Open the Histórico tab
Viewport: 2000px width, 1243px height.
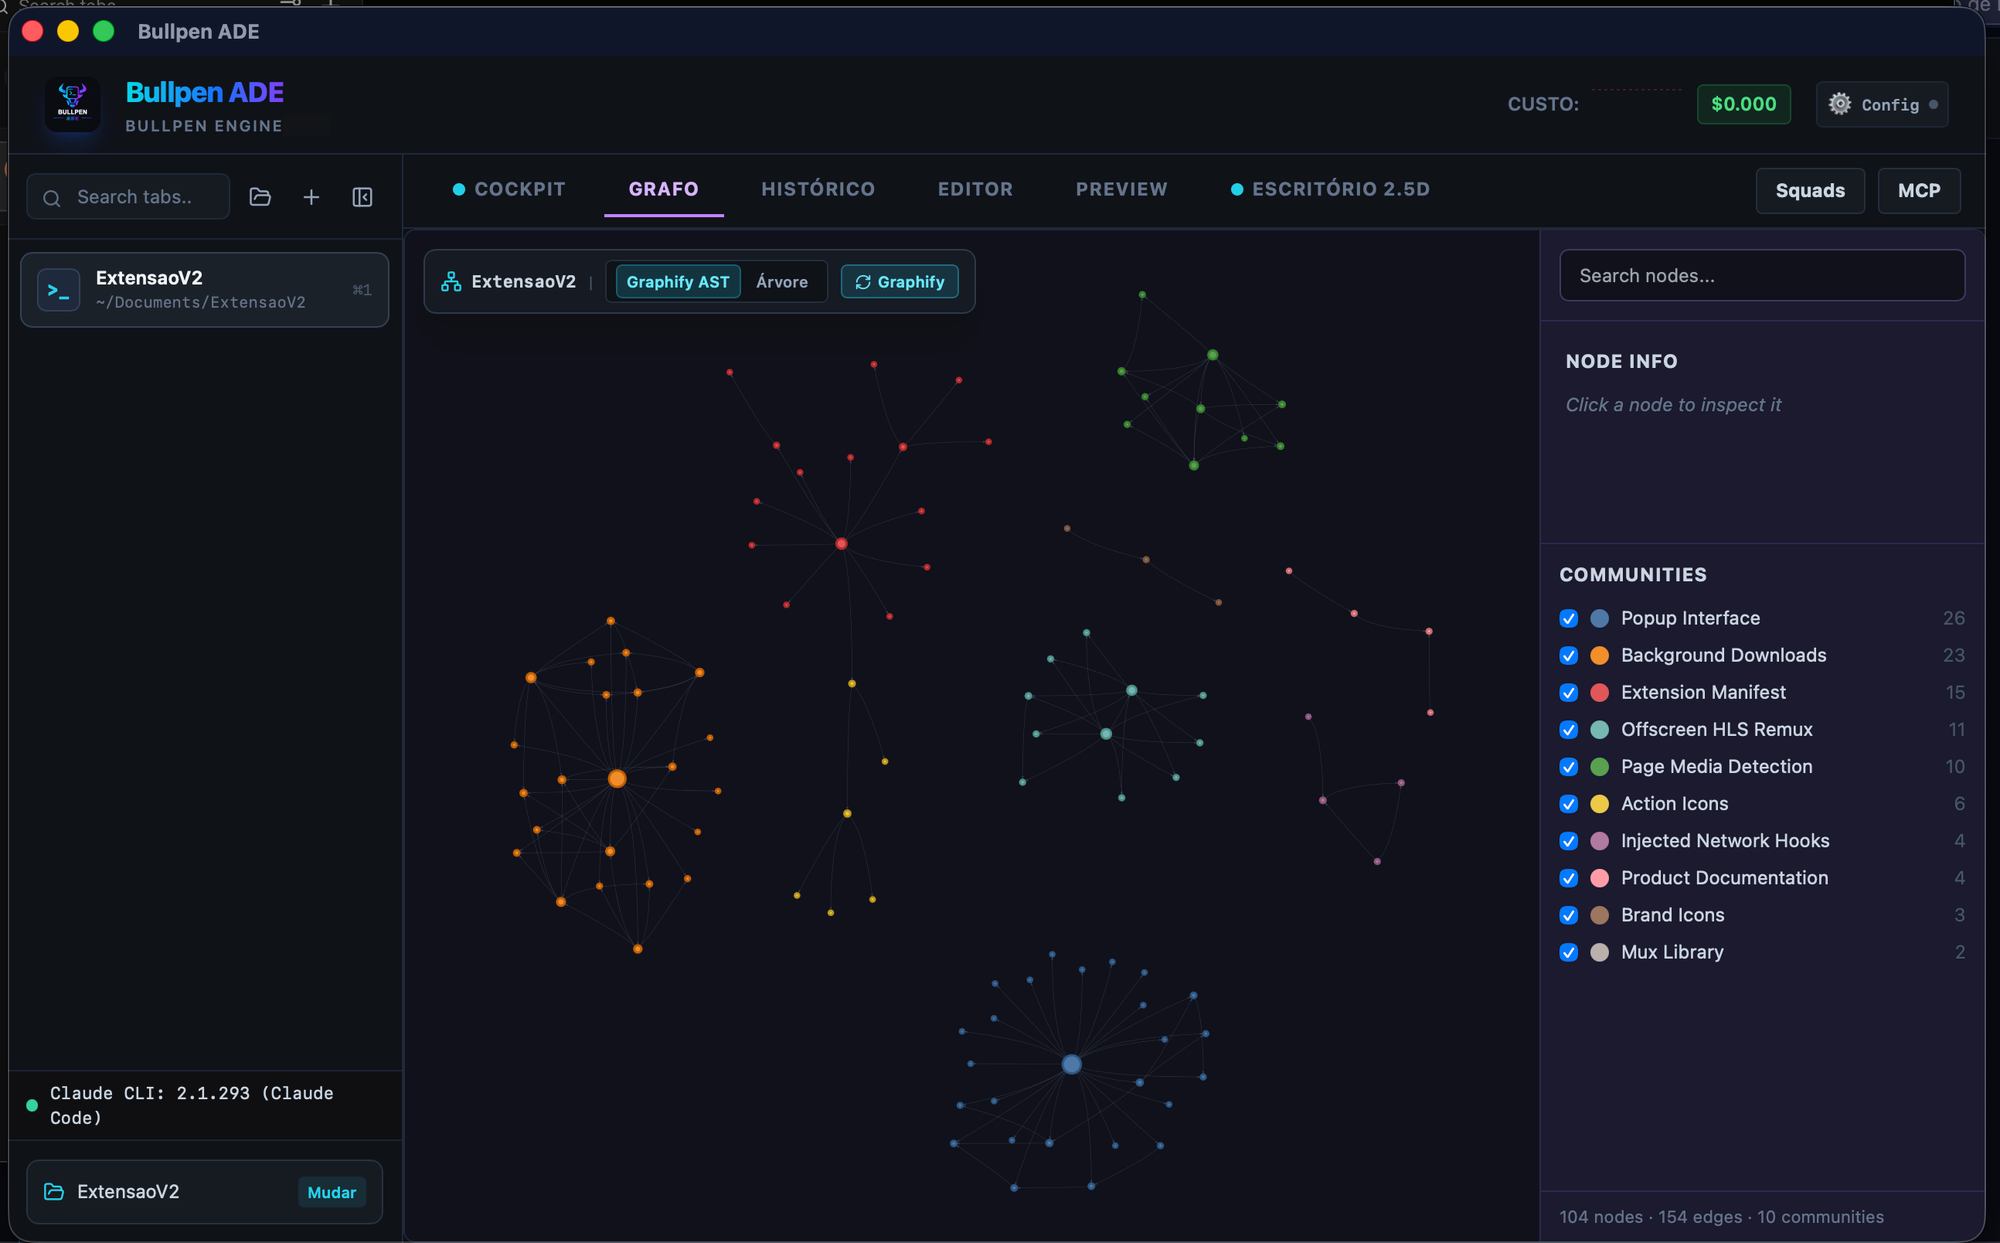818,189
